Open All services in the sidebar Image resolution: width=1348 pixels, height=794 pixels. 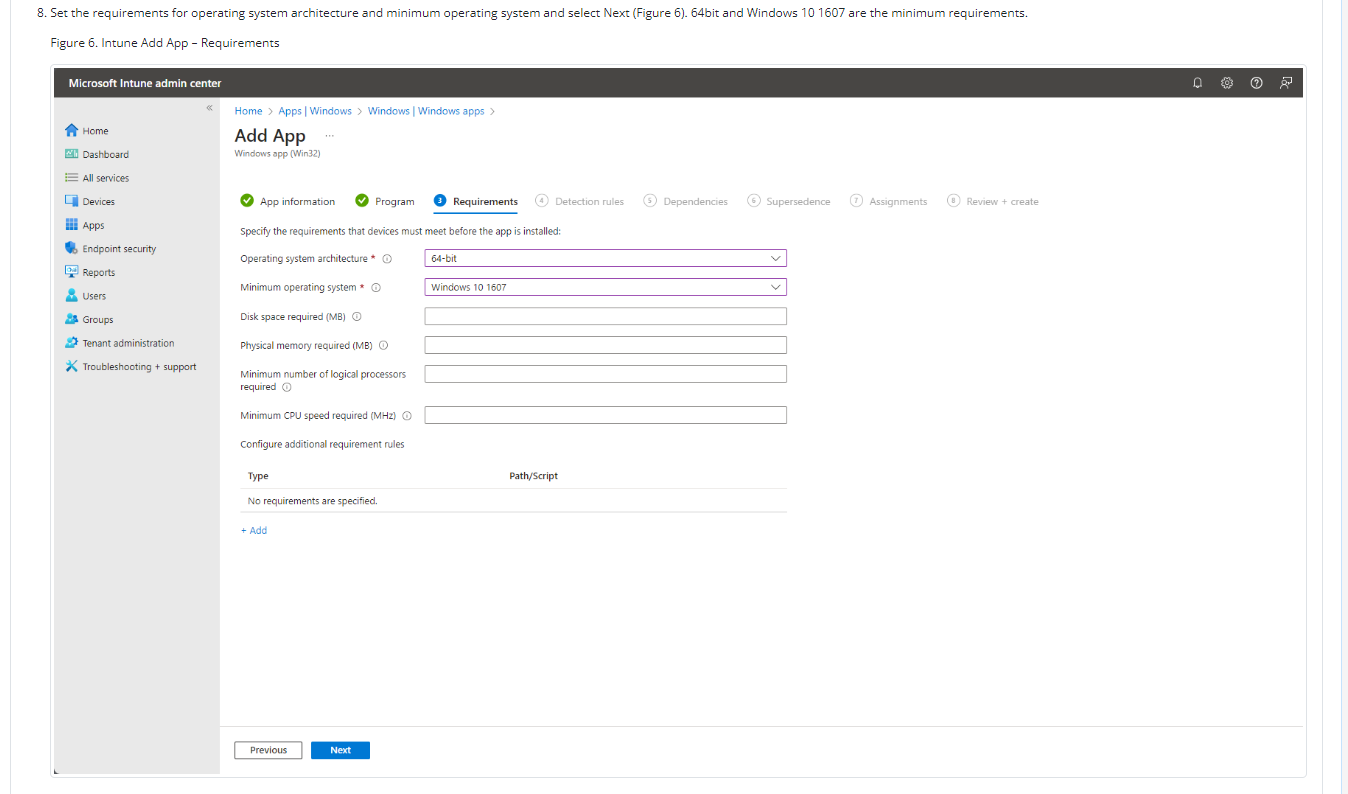pyautogui.click(x=97, y=178)
